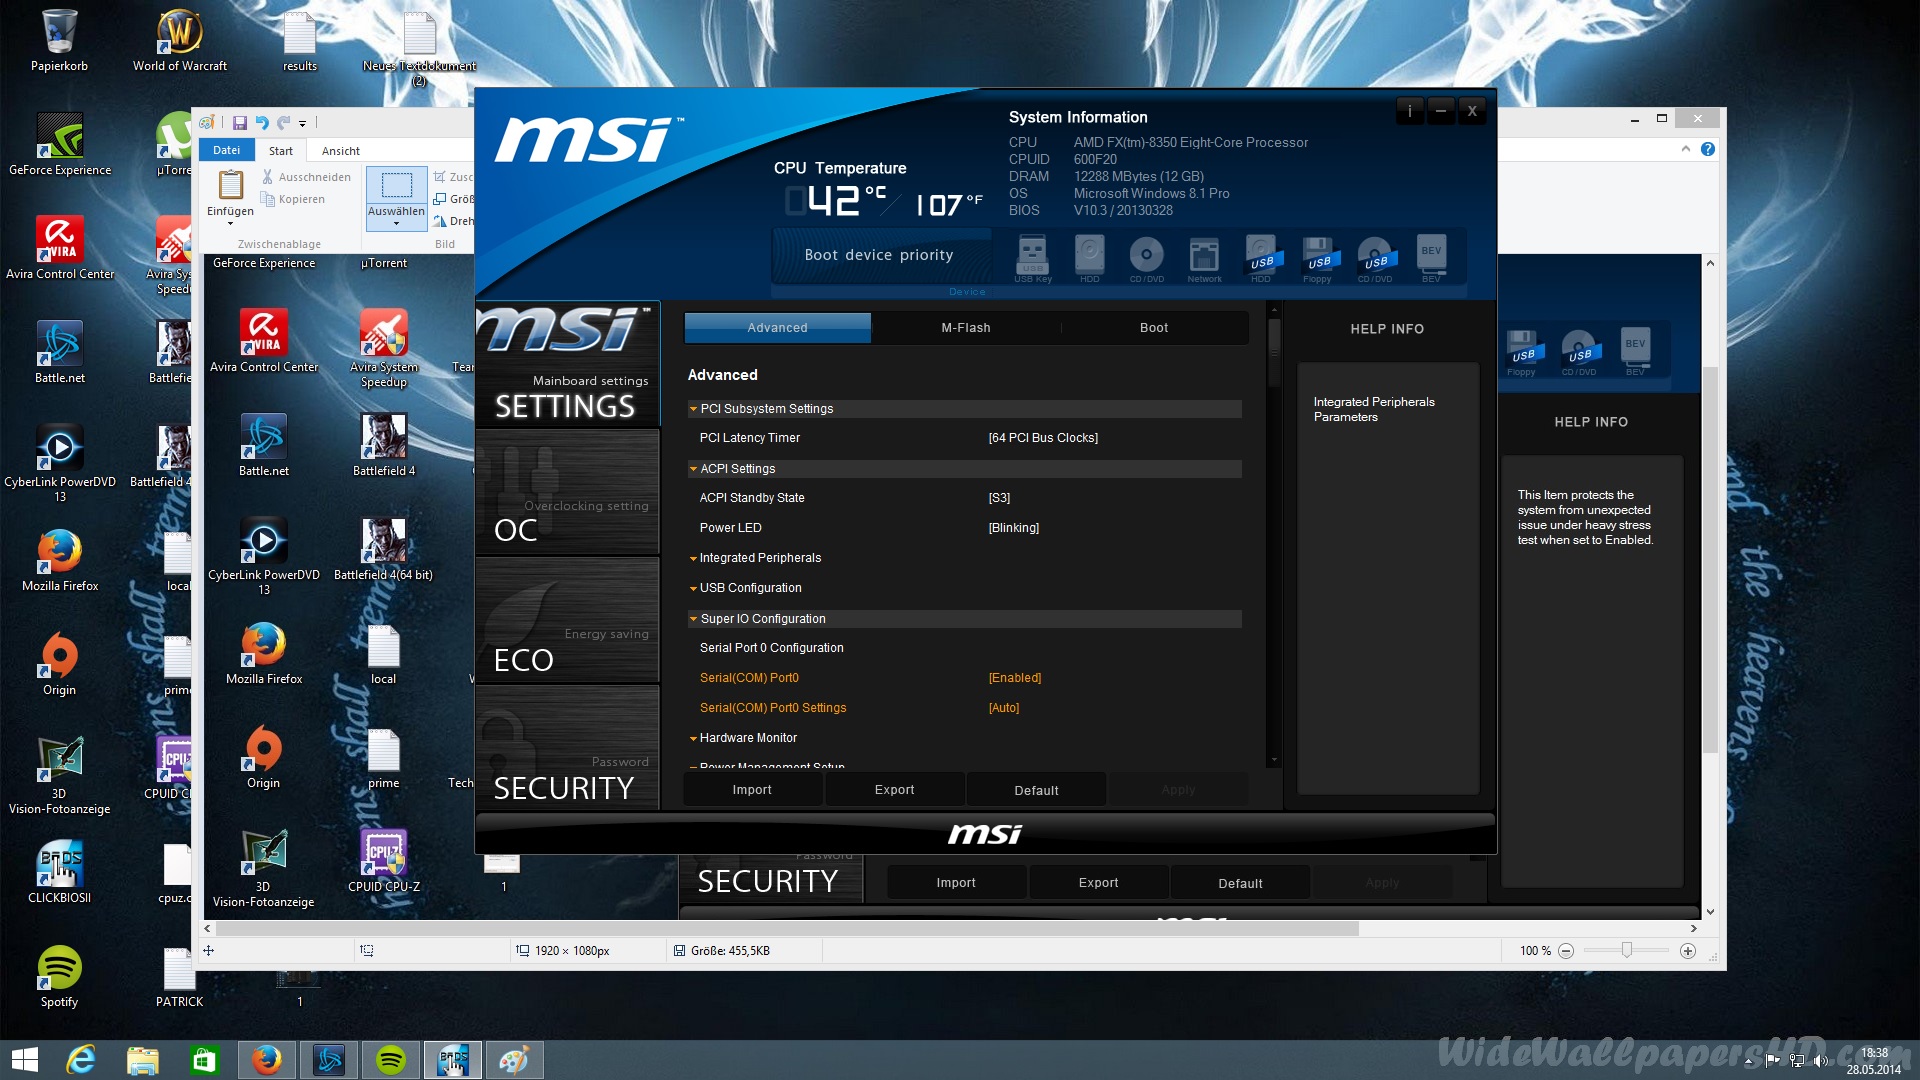
Task: Click Import button in front MSI window
Action: [752, 790]
